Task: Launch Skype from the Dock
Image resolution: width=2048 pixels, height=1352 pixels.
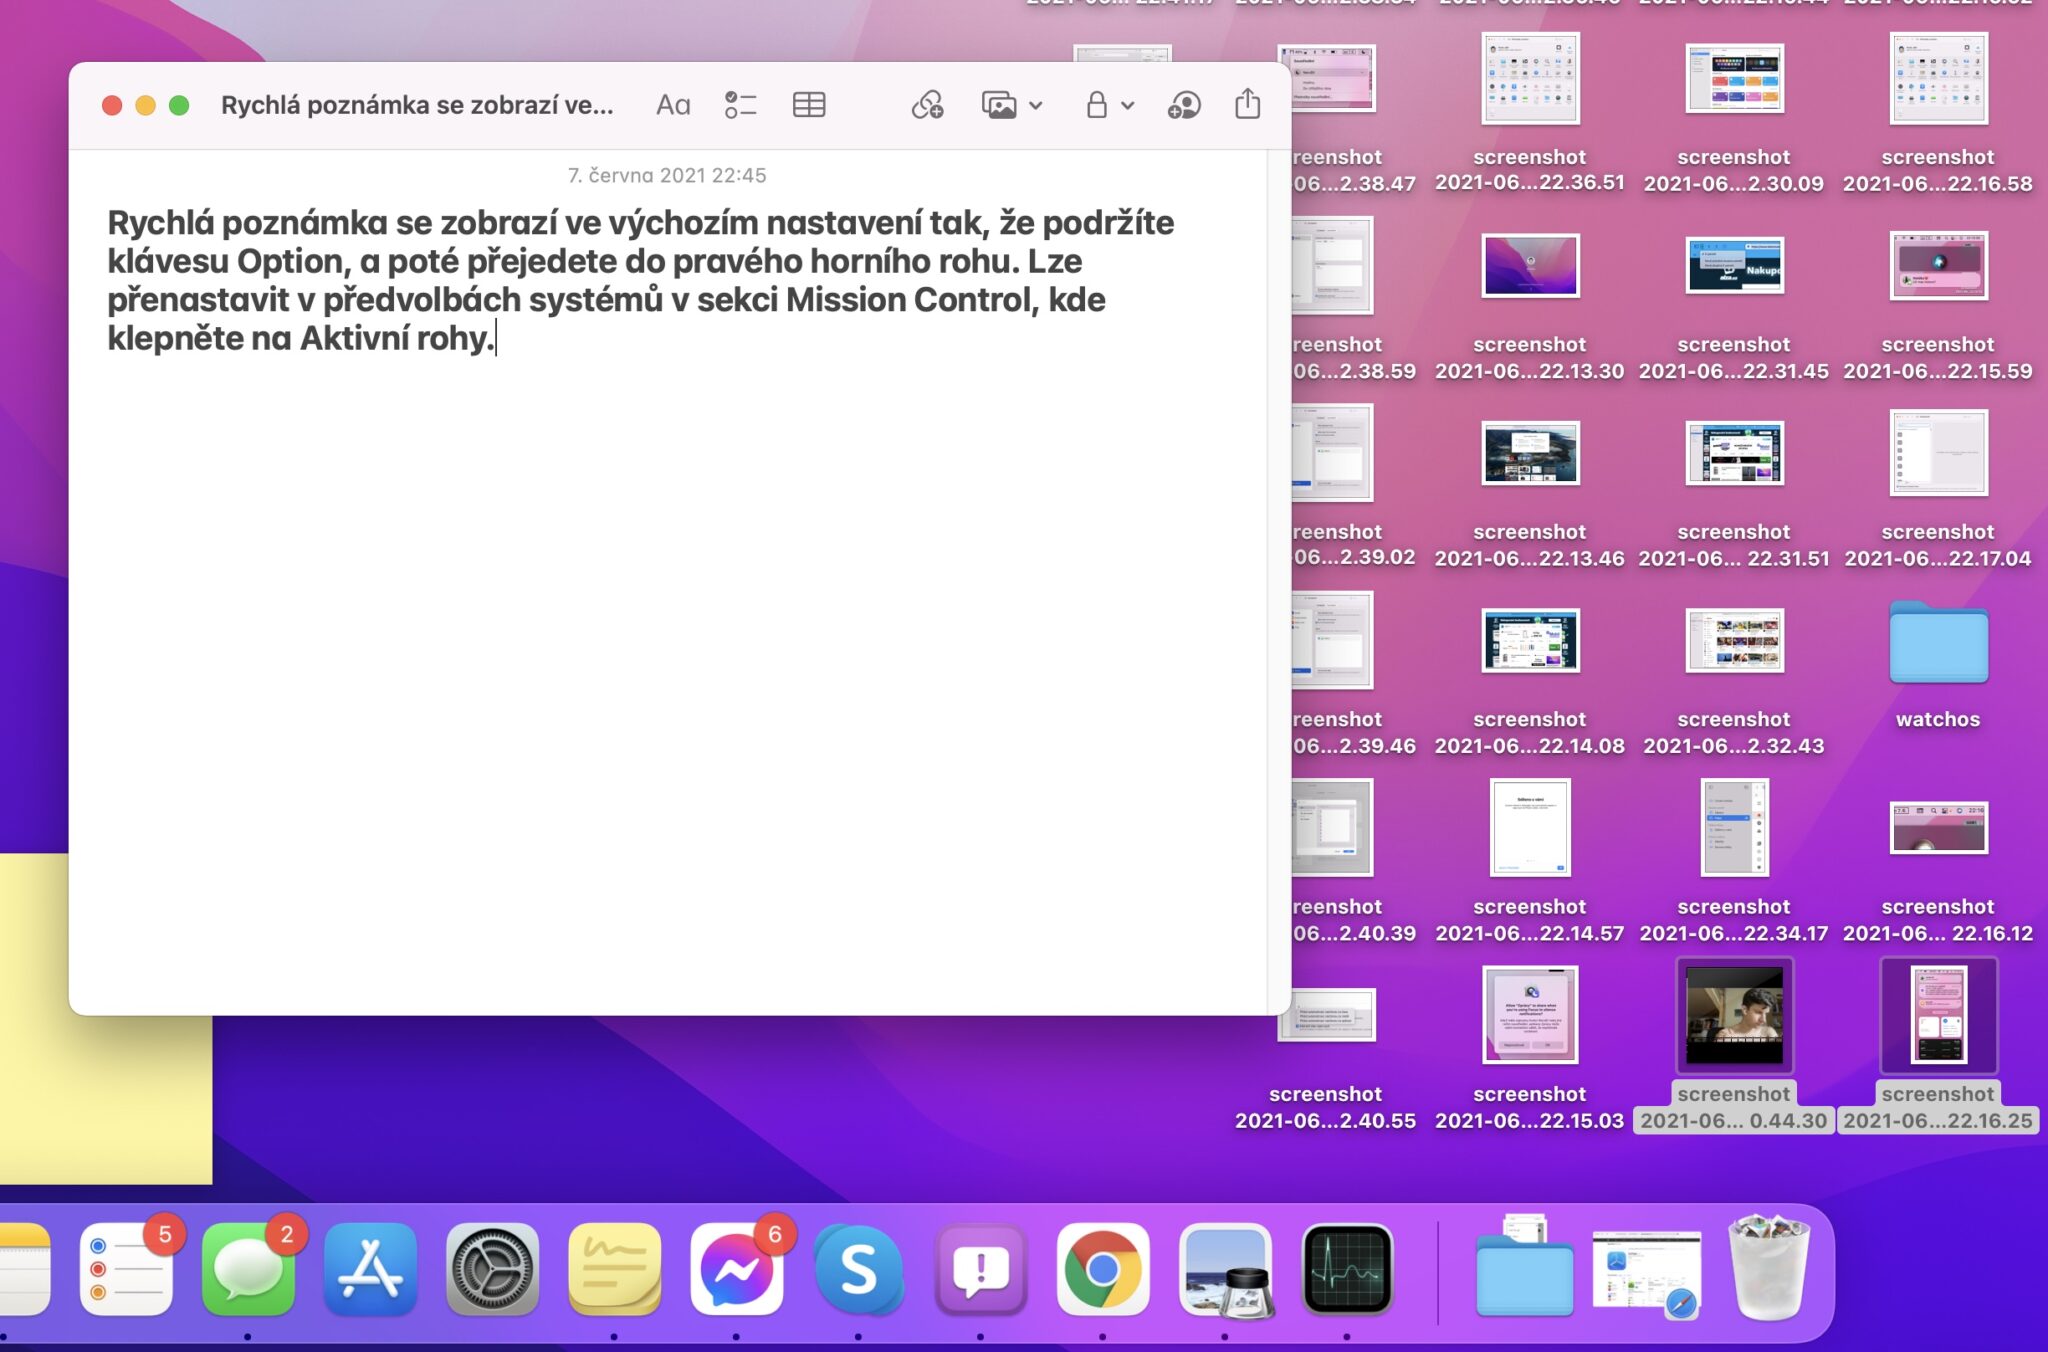Action: [858, 1272]
